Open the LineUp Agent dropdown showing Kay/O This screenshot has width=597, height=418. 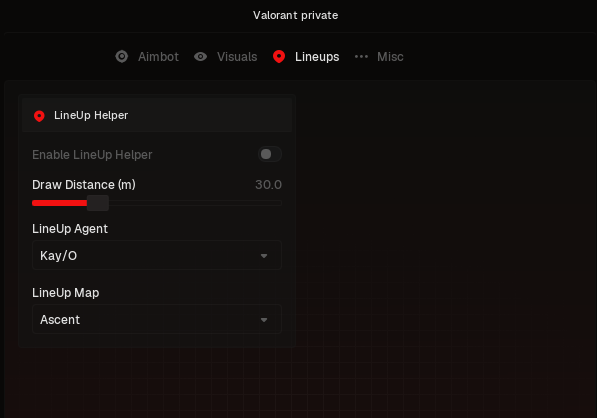pyautogui.click(x=157, y=255)
